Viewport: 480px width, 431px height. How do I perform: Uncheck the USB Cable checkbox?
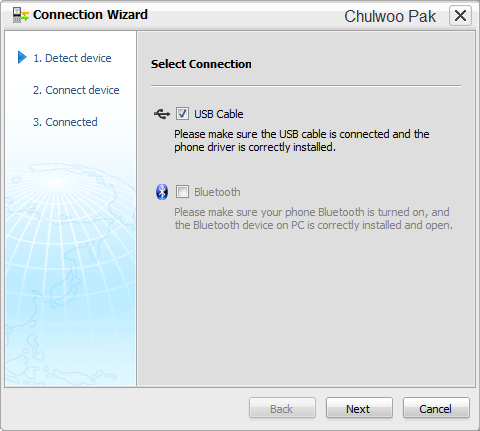[x=182, y=114]
